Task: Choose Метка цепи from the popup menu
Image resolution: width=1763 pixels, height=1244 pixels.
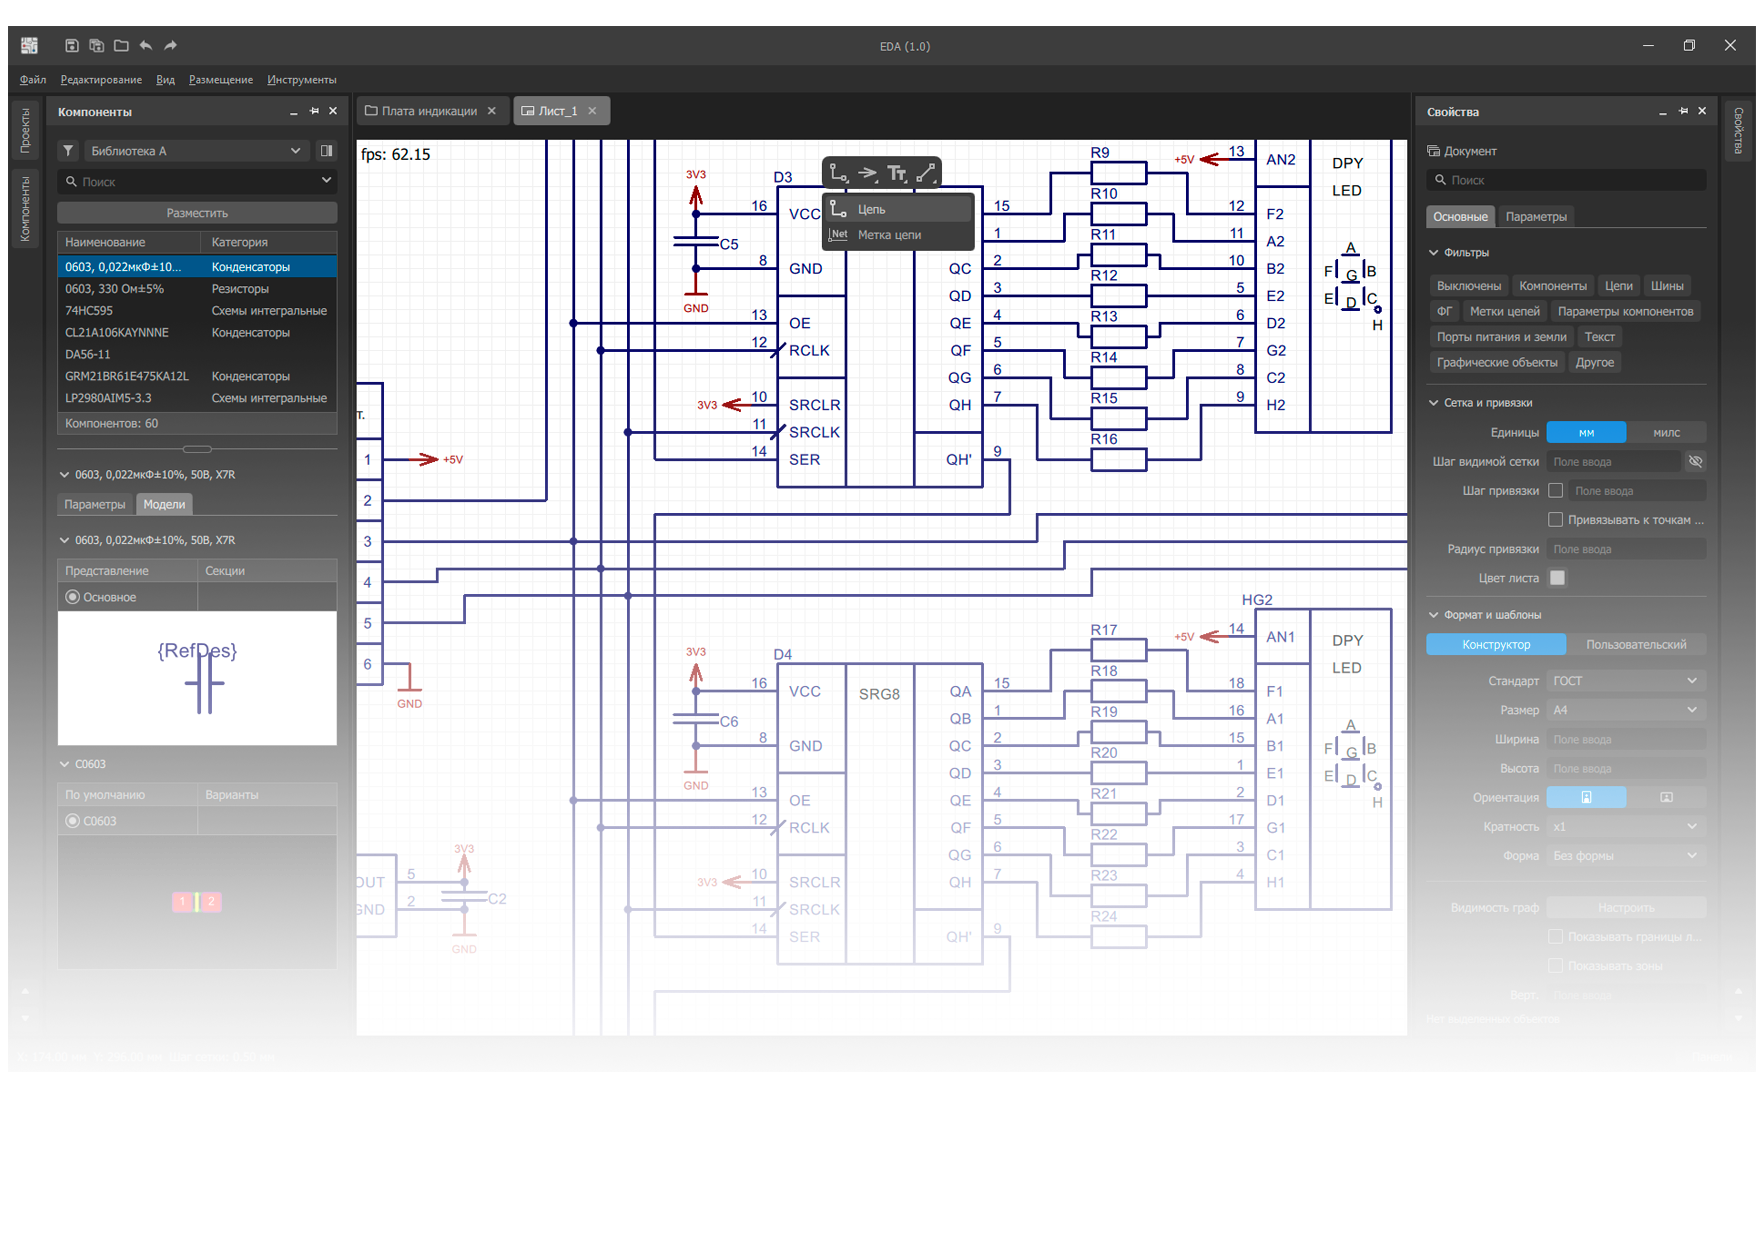Action: 889,235
